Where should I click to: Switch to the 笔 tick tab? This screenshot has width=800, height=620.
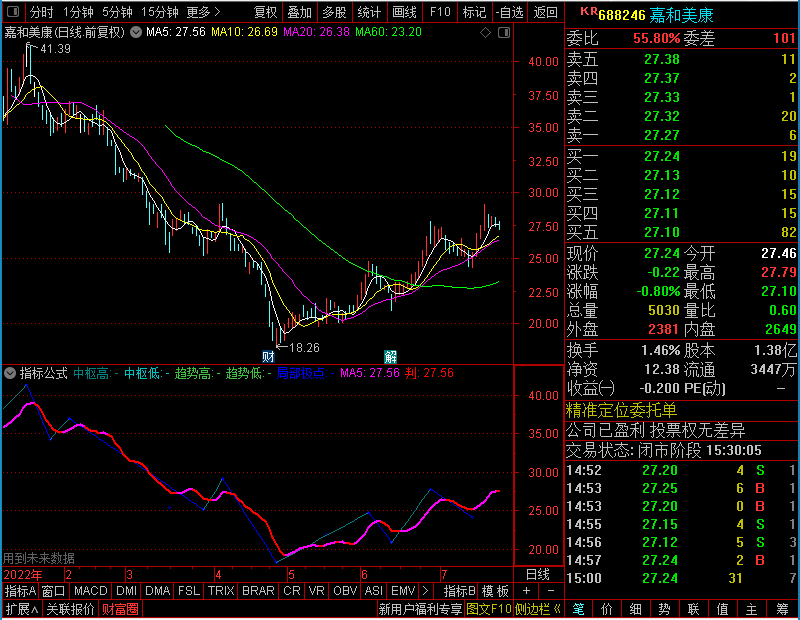point(579,609)
